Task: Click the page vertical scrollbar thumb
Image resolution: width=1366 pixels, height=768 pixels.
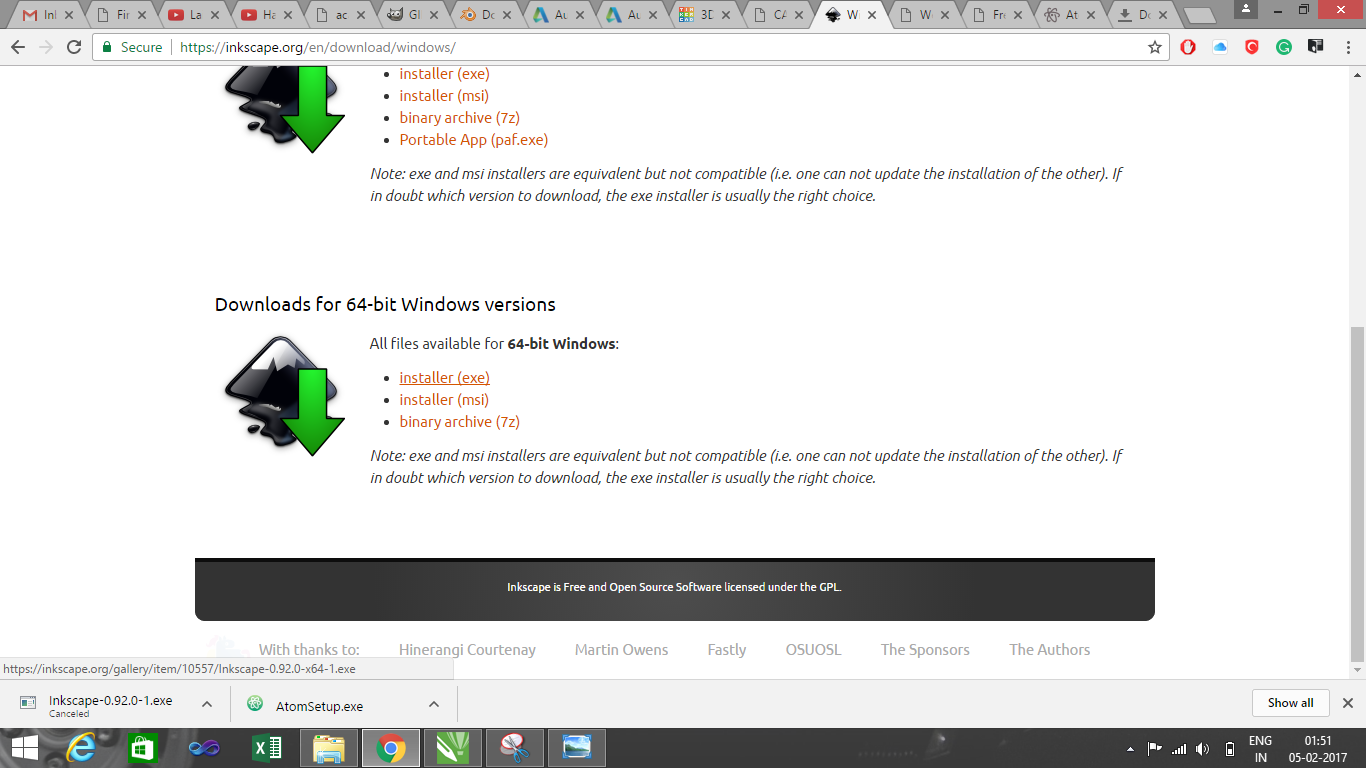Action: (x=1357, y=494)
